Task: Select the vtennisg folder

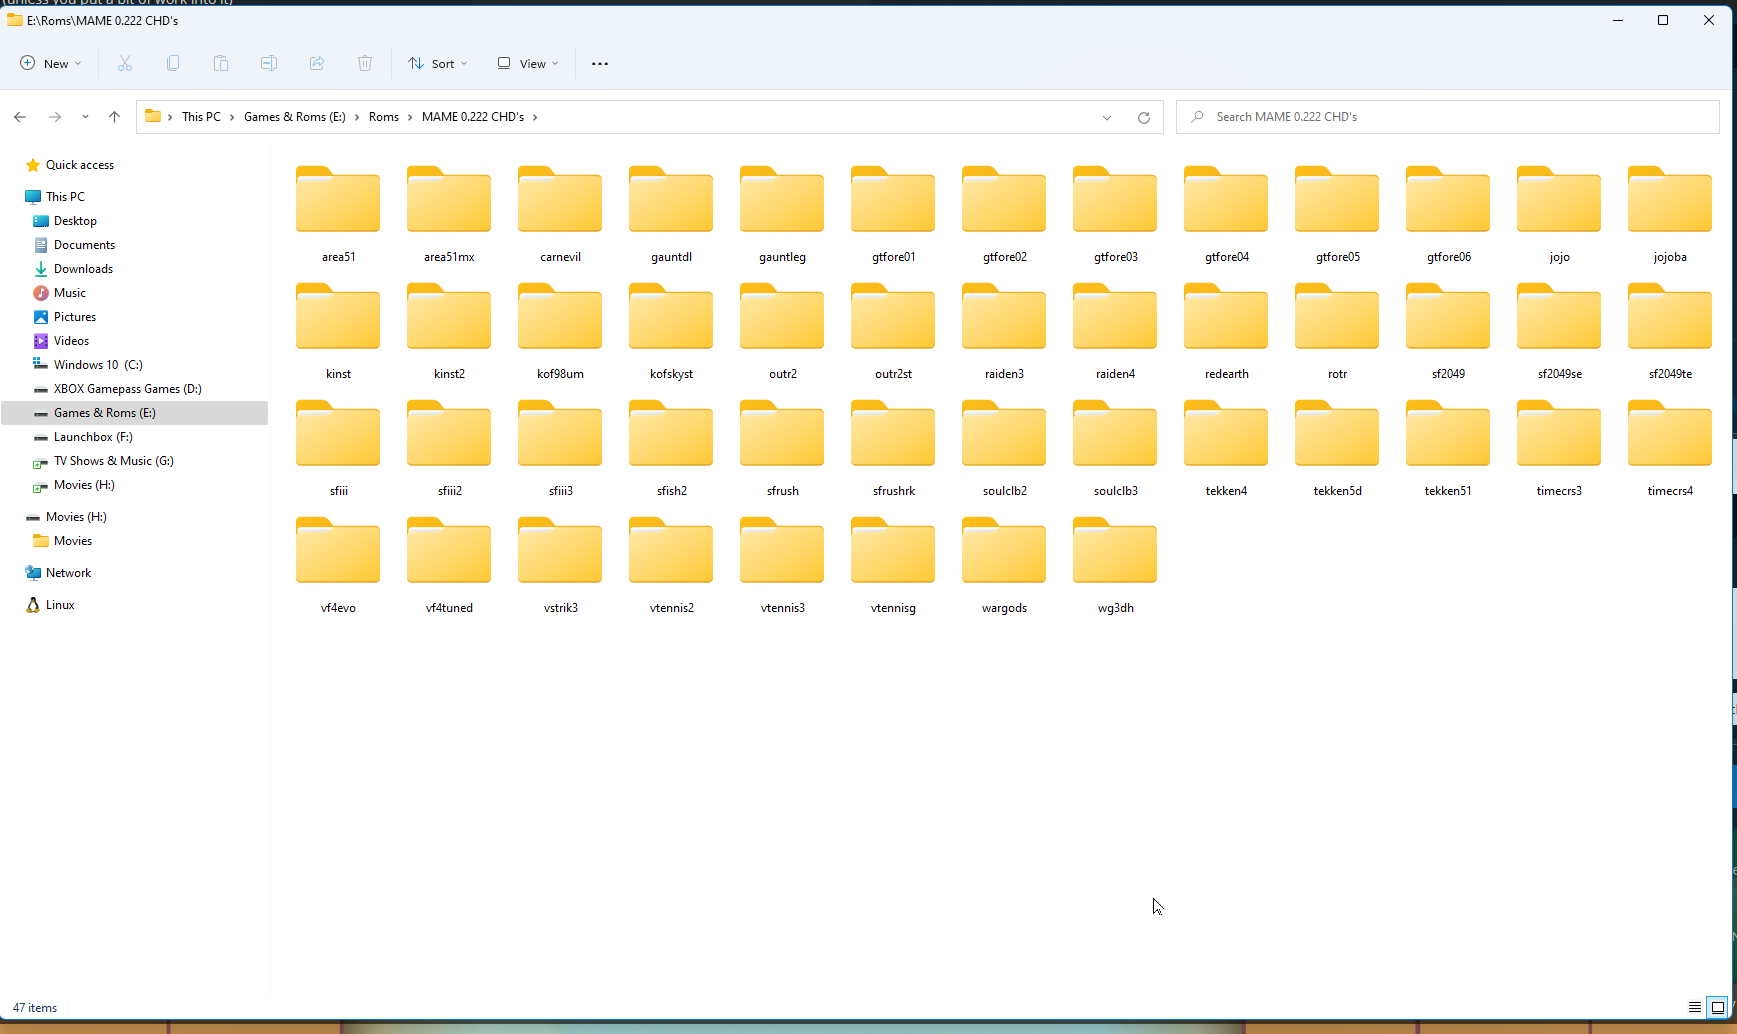Action: [x=894, y=566]
